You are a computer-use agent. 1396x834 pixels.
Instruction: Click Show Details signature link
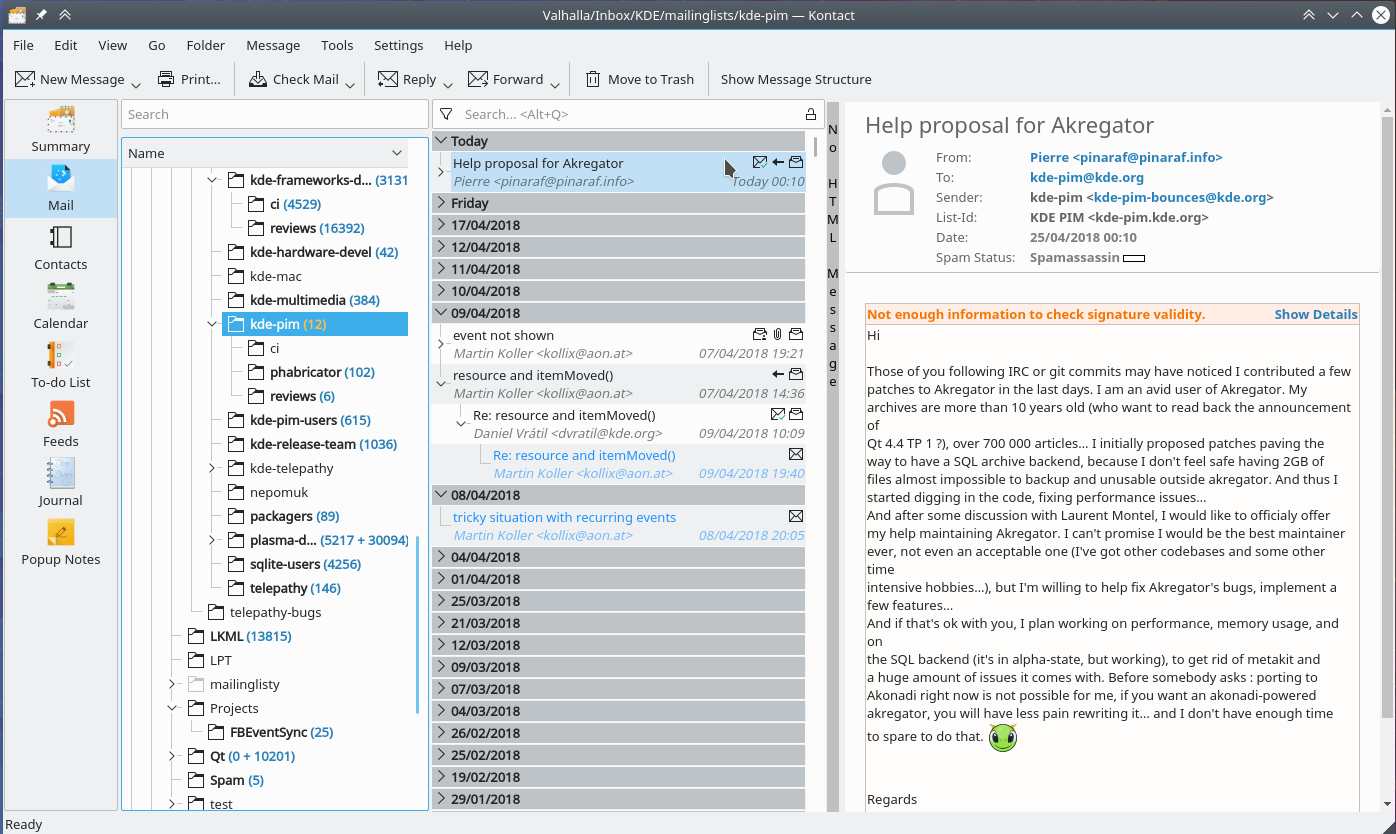tap(1315, 314)
